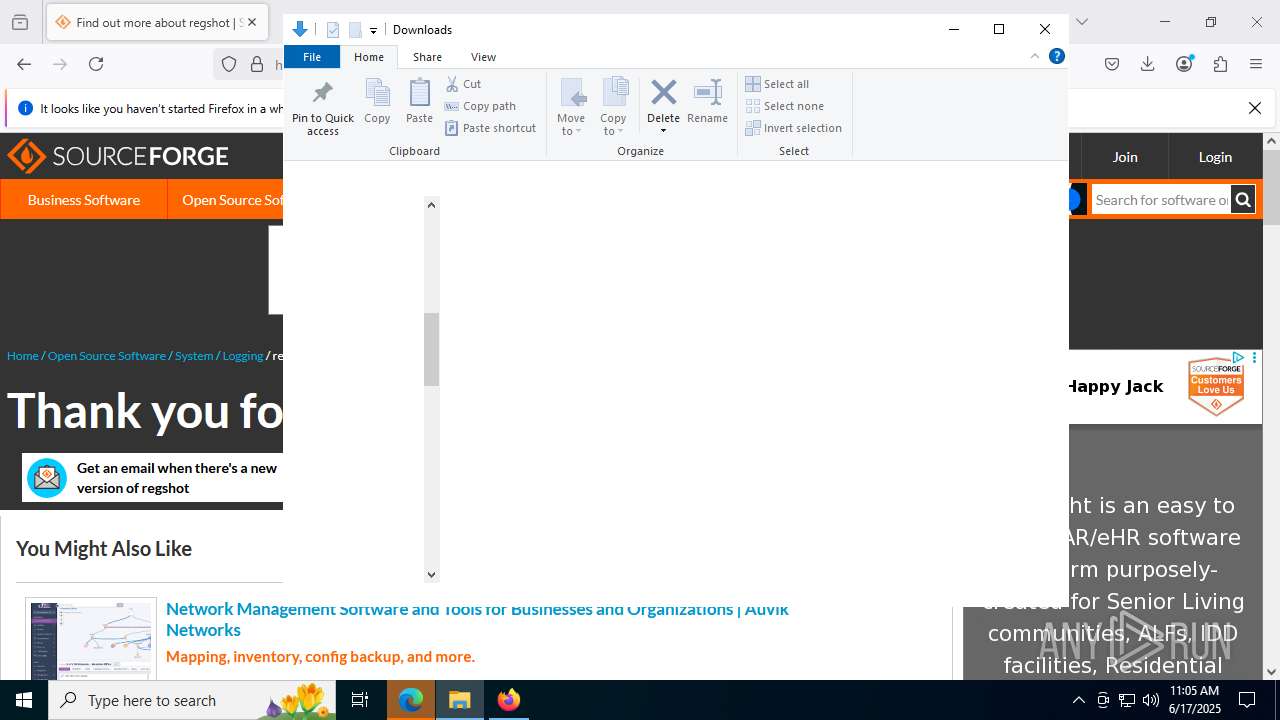Switch to the Share ribbon tab
Screen dimensions: 1280x720
click(427, 57)
